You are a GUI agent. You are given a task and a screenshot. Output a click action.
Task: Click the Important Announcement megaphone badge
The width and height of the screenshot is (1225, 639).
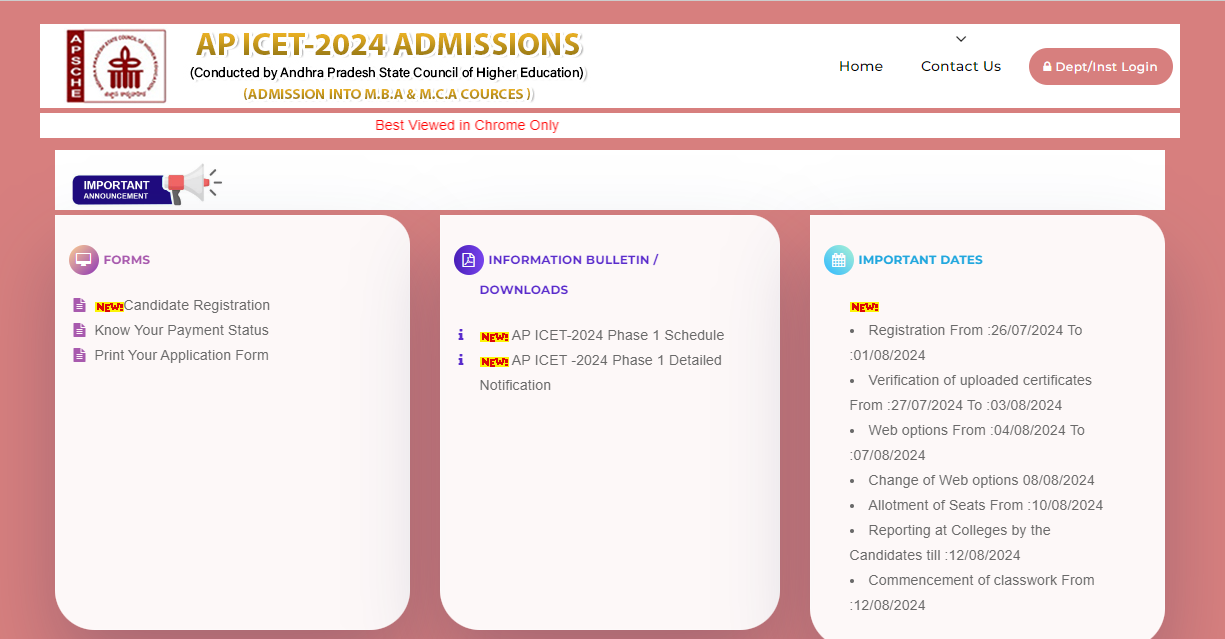click(146, 185)
